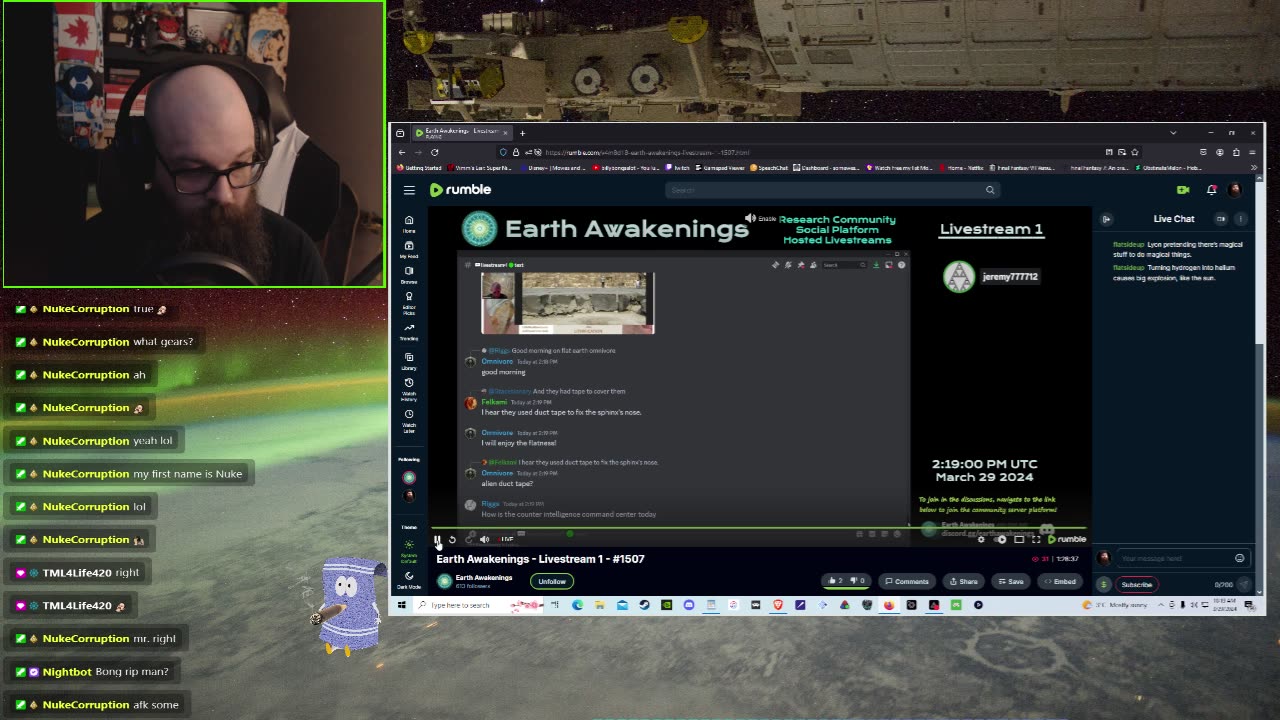1280x720 pixels.
Task: Click the Unfollow button
Action: [552, 581]
